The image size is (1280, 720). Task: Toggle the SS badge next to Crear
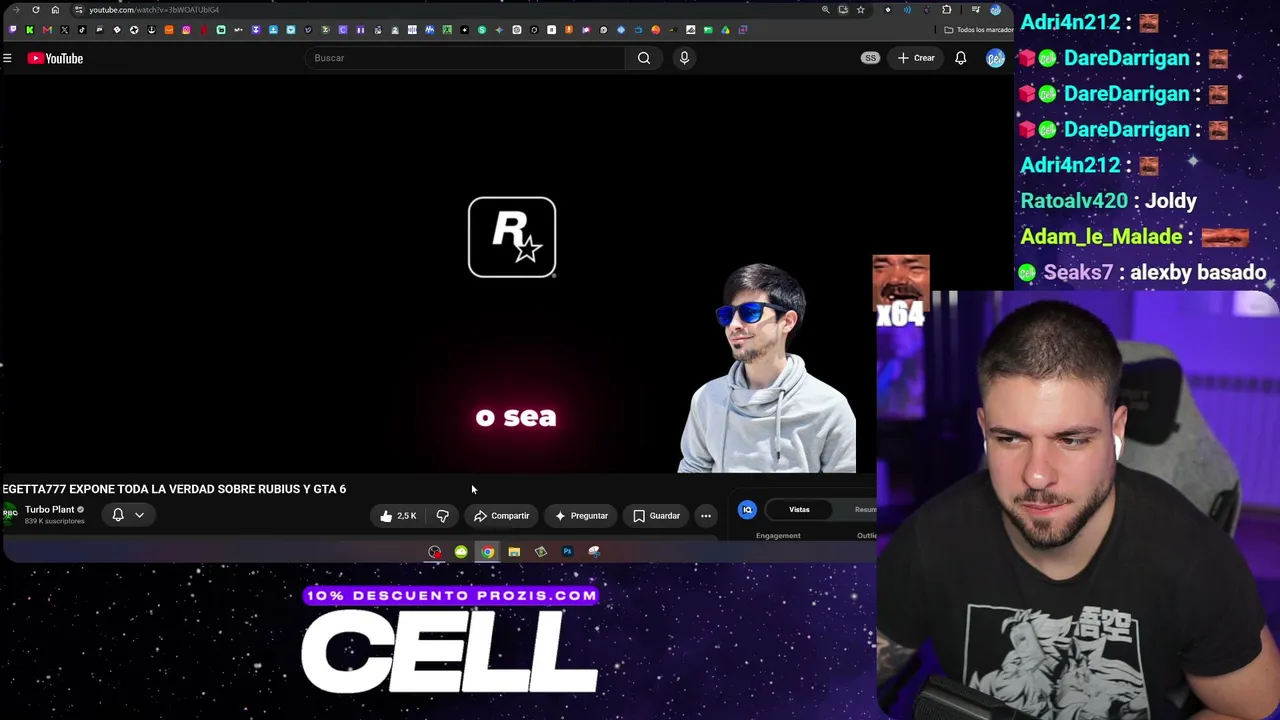(x=870, y=58)
